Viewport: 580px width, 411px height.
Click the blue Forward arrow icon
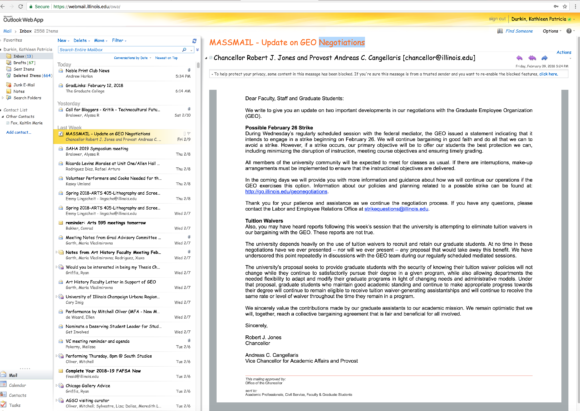(x=544, y=58)
